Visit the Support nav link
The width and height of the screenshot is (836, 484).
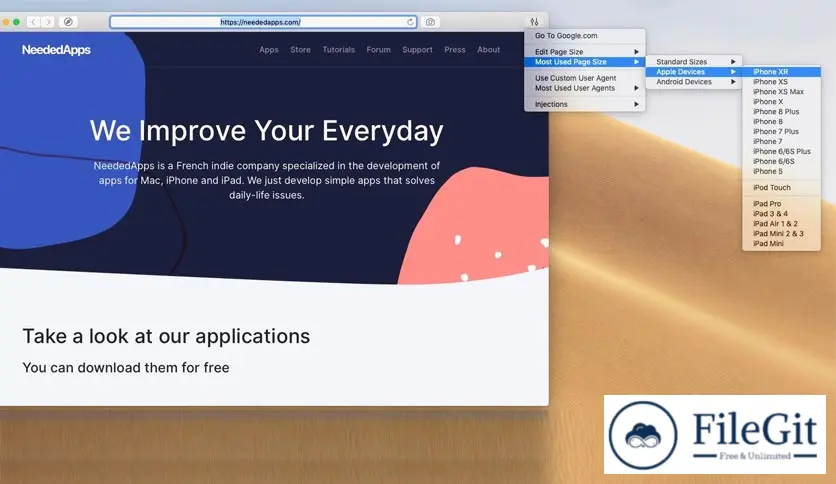(417, 50)
